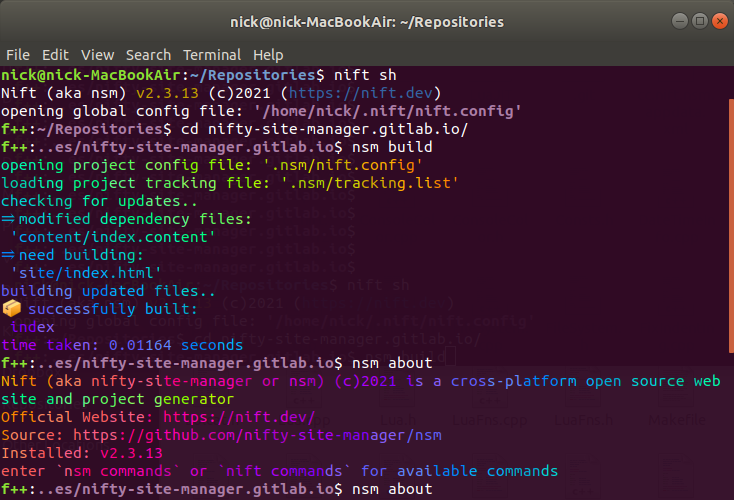Screen dimensions: 734x500
Task: Open the https://nift.dev link in version line
Action: coord(360,93)
